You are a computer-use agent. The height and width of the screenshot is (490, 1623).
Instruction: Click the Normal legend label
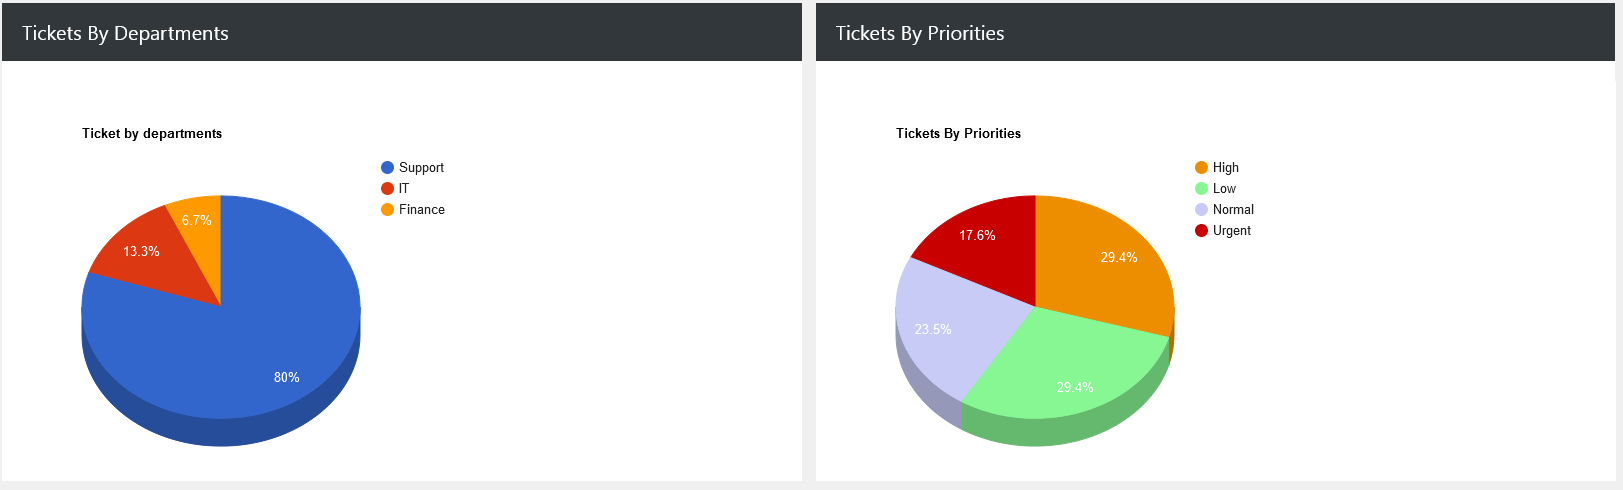point(1233,210)
